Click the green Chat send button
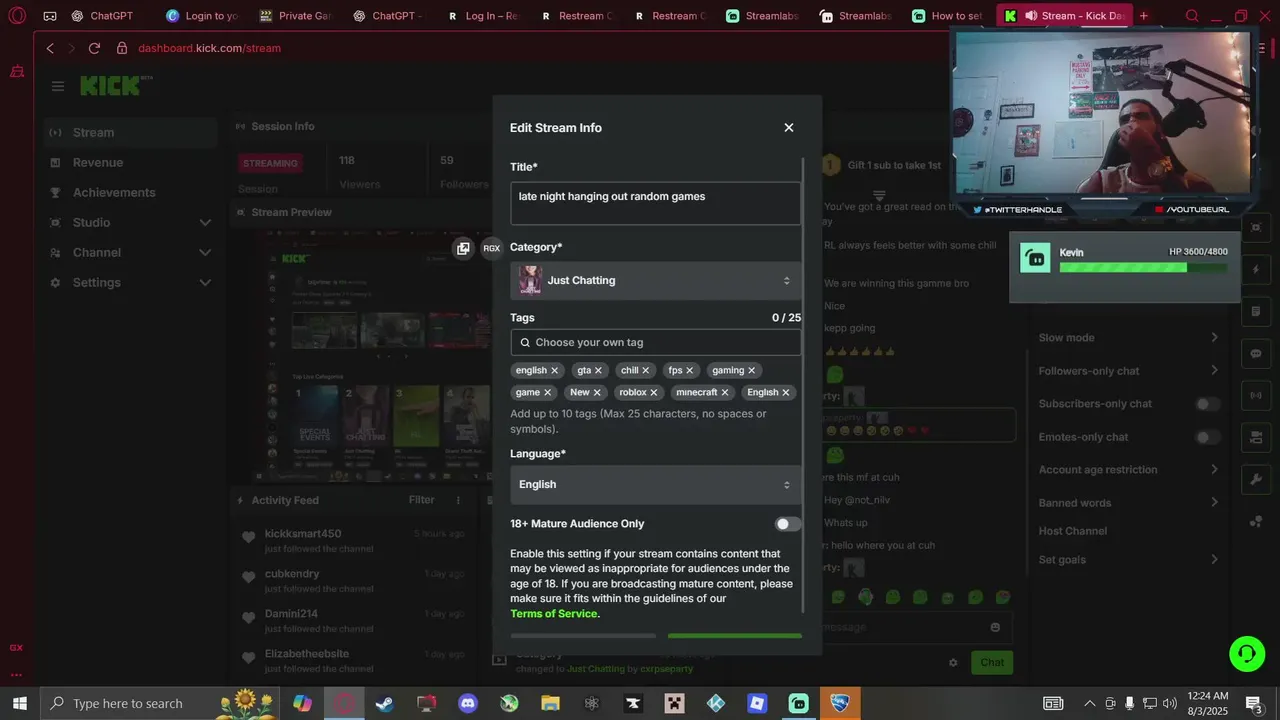Image resolution: width=1280 pixels, height=720 pixels. pyautogui.click(x=992, y=662)
